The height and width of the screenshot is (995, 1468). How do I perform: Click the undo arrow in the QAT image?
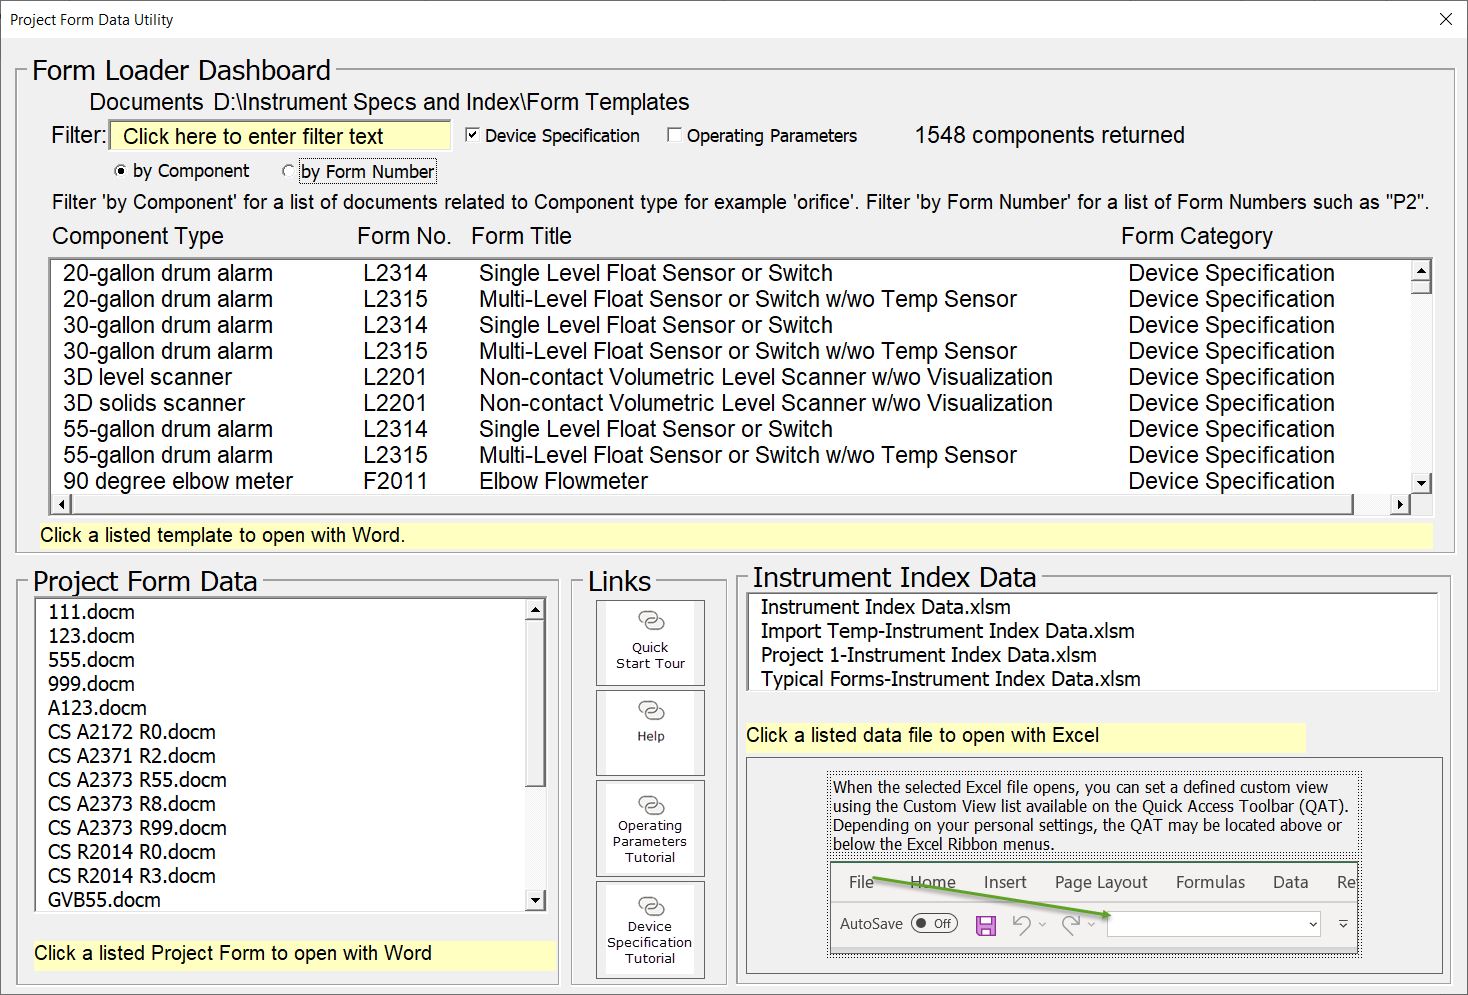(1021, 924)
